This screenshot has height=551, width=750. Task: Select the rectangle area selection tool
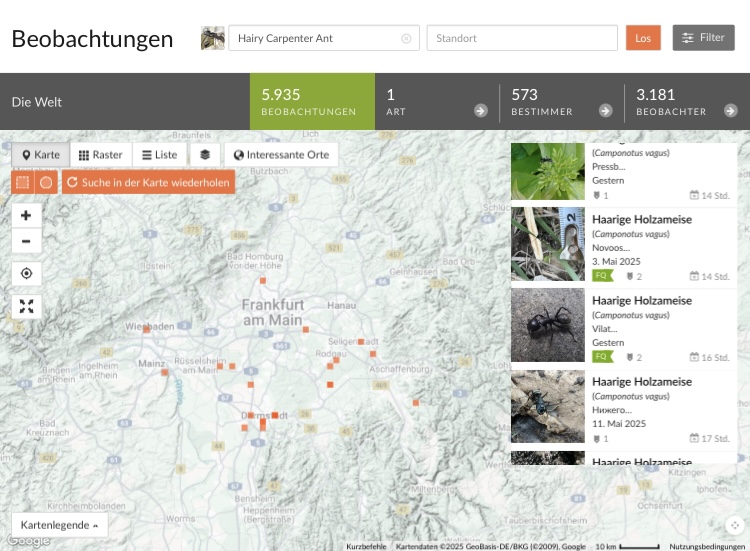click(x=23, y=182)
